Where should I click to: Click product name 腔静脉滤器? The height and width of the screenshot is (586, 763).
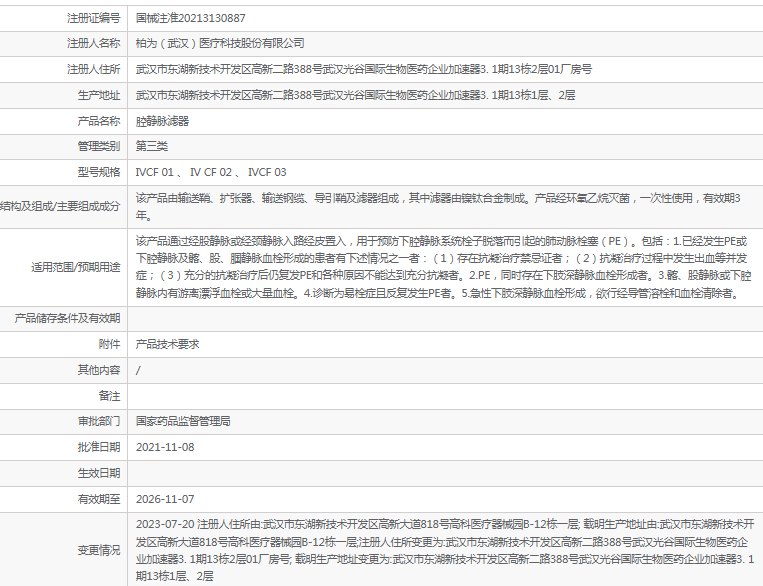(x=162, y=121)
